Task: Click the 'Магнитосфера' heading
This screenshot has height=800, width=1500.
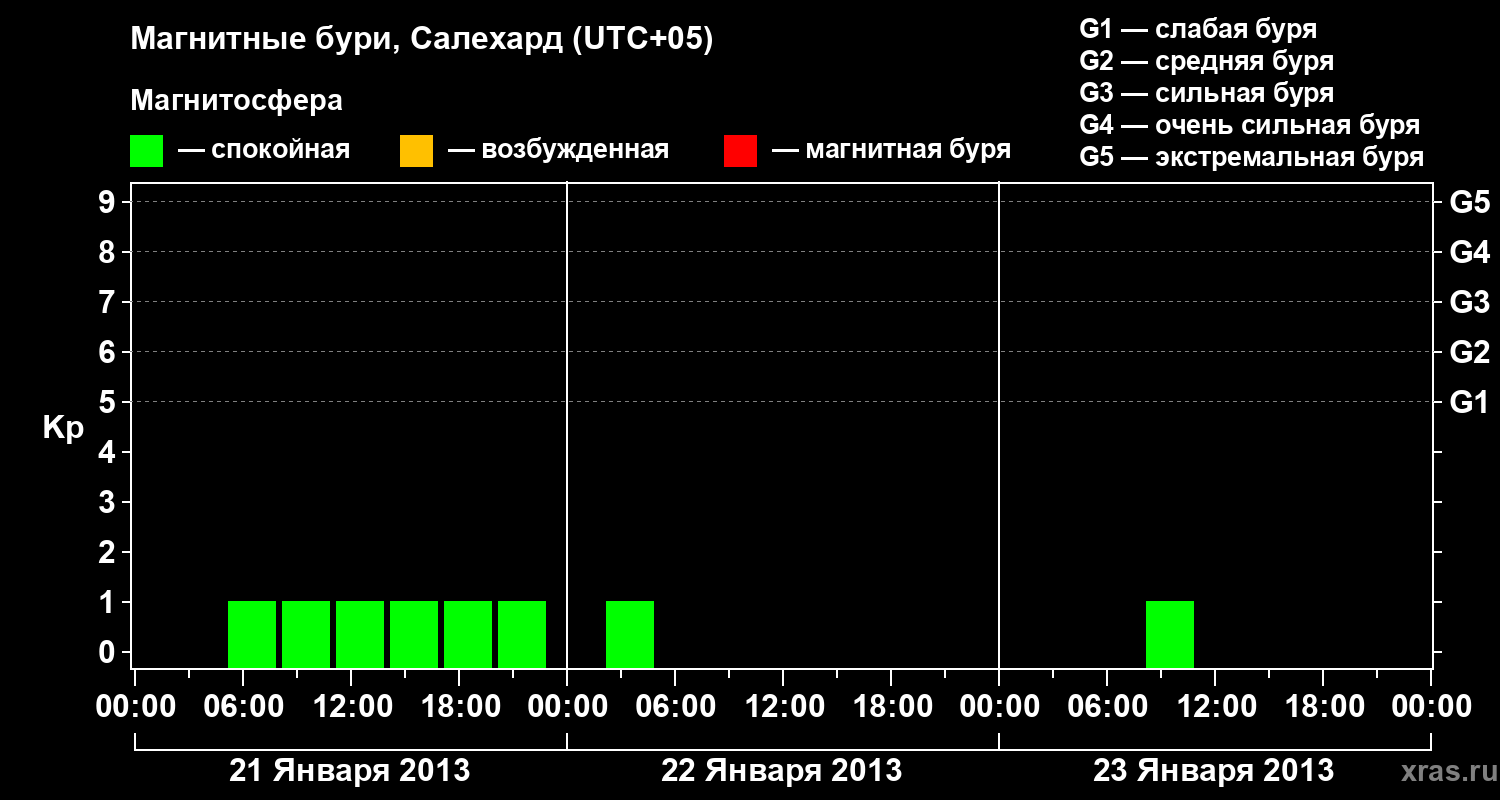Action: tap(236, 101)
